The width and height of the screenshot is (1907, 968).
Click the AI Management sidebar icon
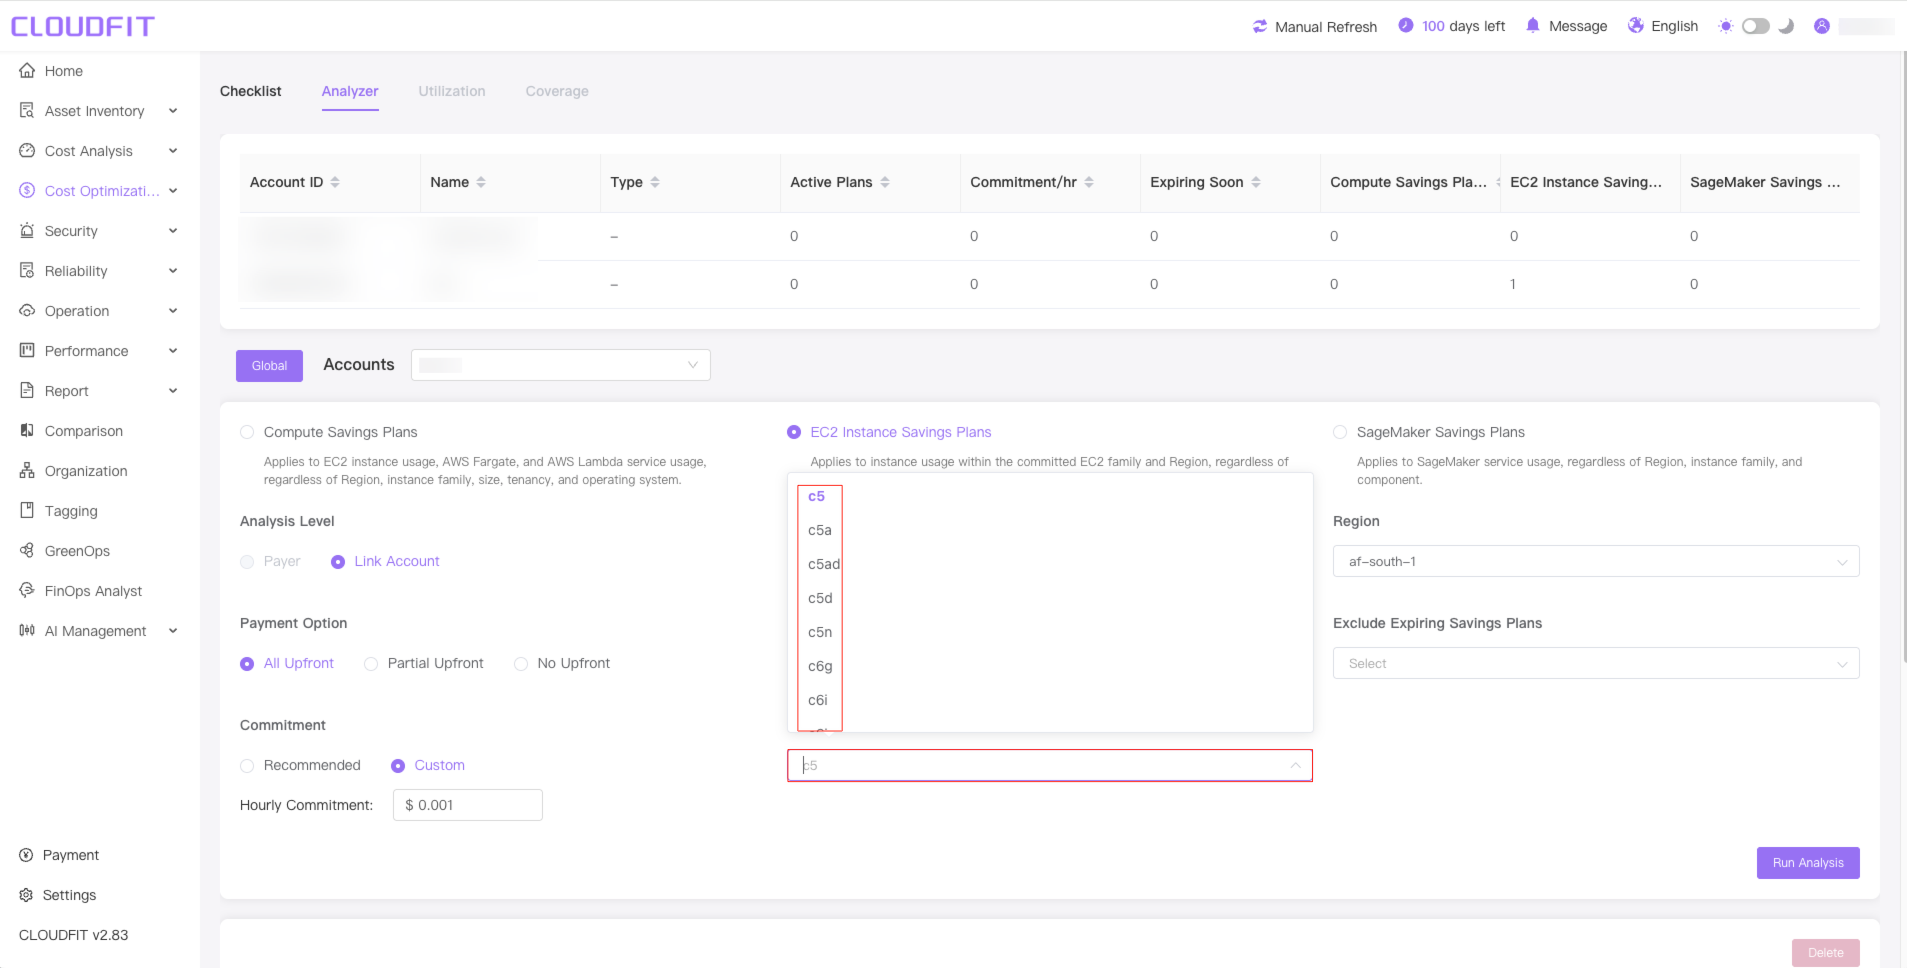coord(27,631)
